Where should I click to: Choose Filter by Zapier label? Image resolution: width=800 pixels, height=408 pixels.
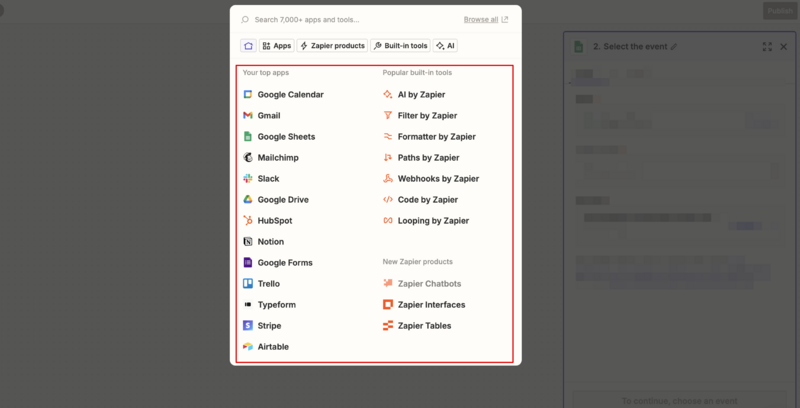(x=428, y=115)
